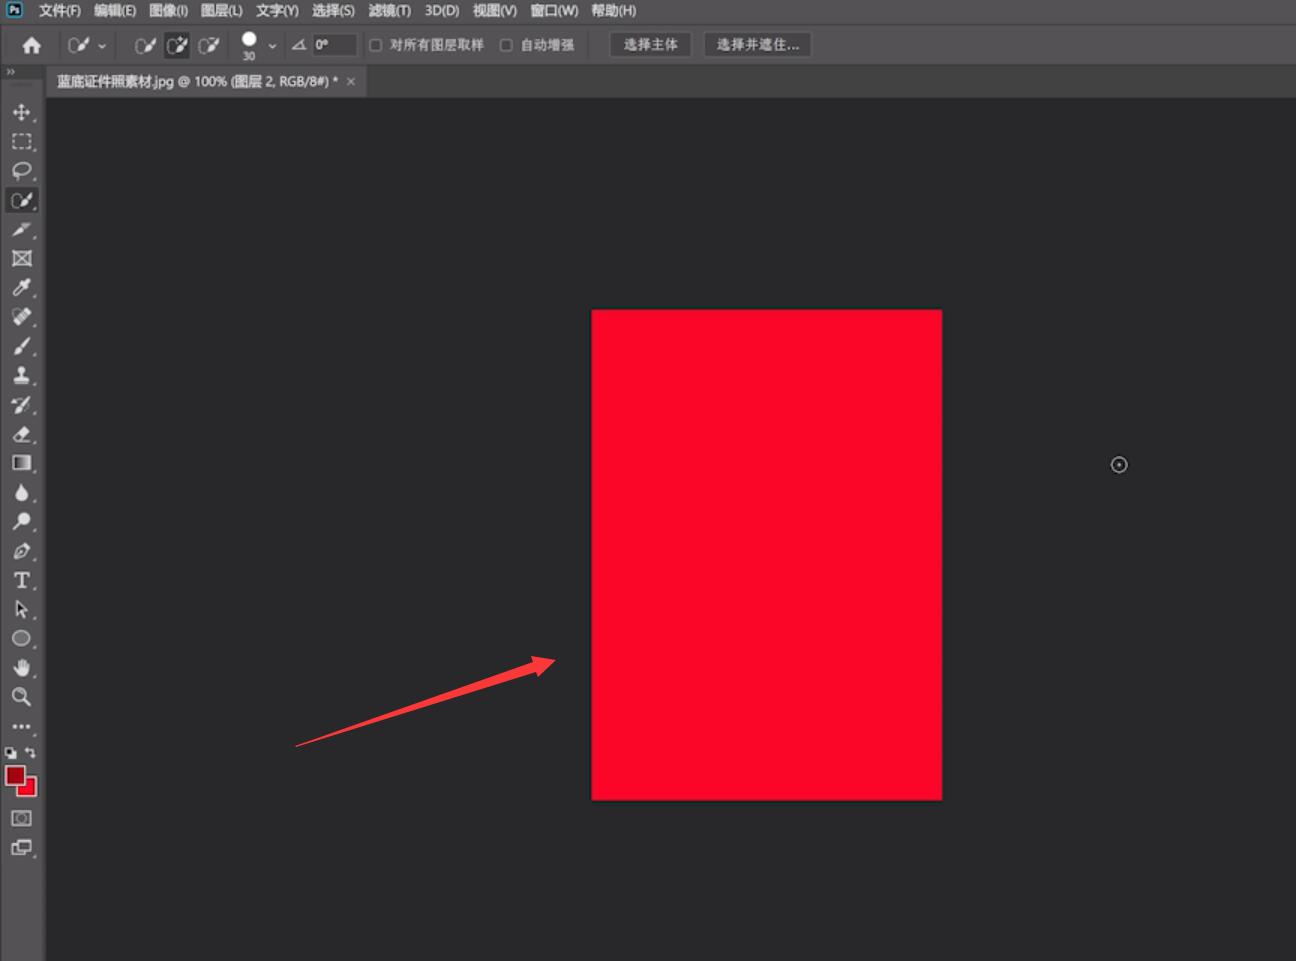
Task: Click the Subtract from Selection mode icon
Action: [x=209, y=45]
